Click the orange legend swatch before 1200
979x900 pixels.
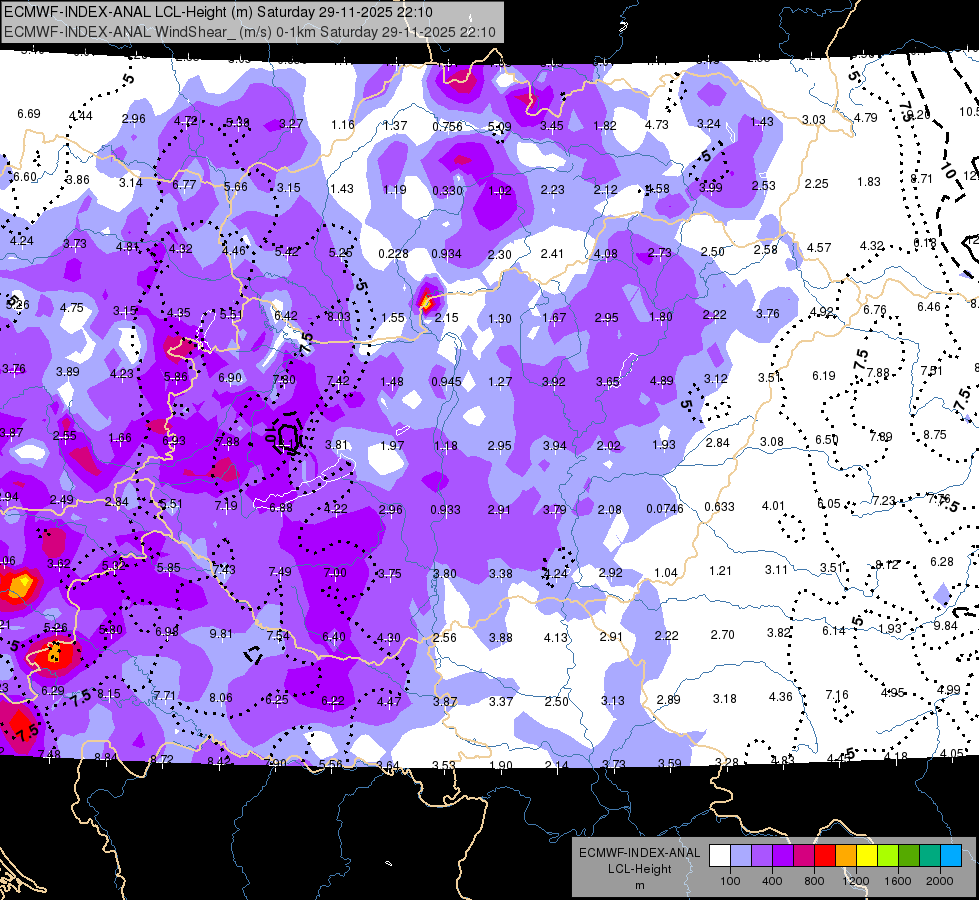tap(846, 856)
